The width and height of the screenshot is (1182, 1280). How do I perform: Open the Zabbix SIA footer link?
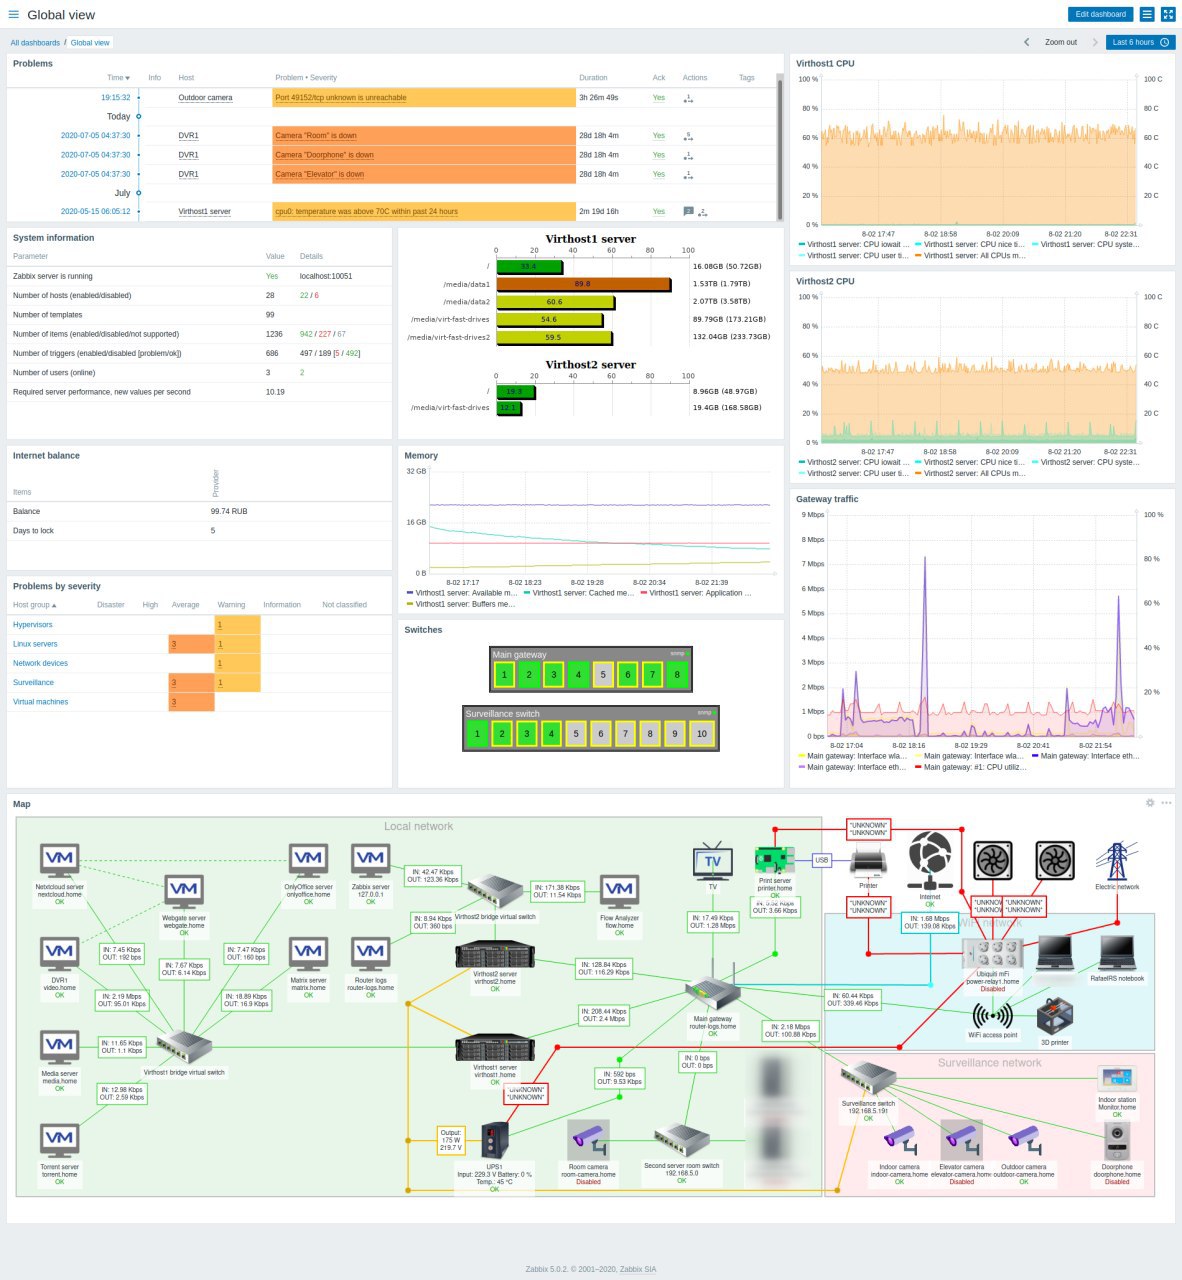(638, 1269)
